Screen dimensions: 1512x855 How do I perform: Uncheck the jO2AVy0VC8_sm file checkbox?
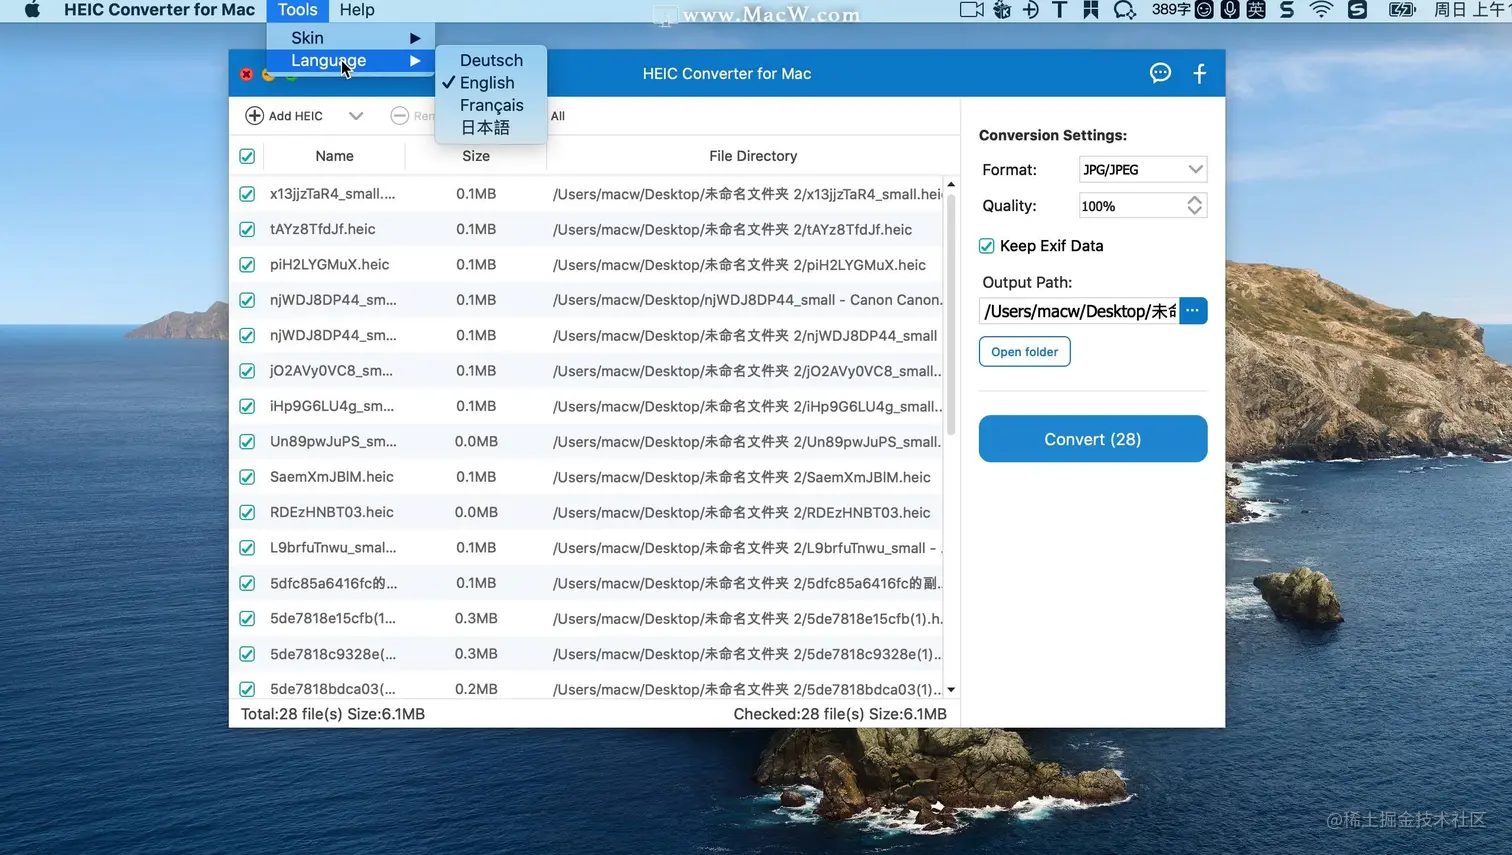coord(247,371)
